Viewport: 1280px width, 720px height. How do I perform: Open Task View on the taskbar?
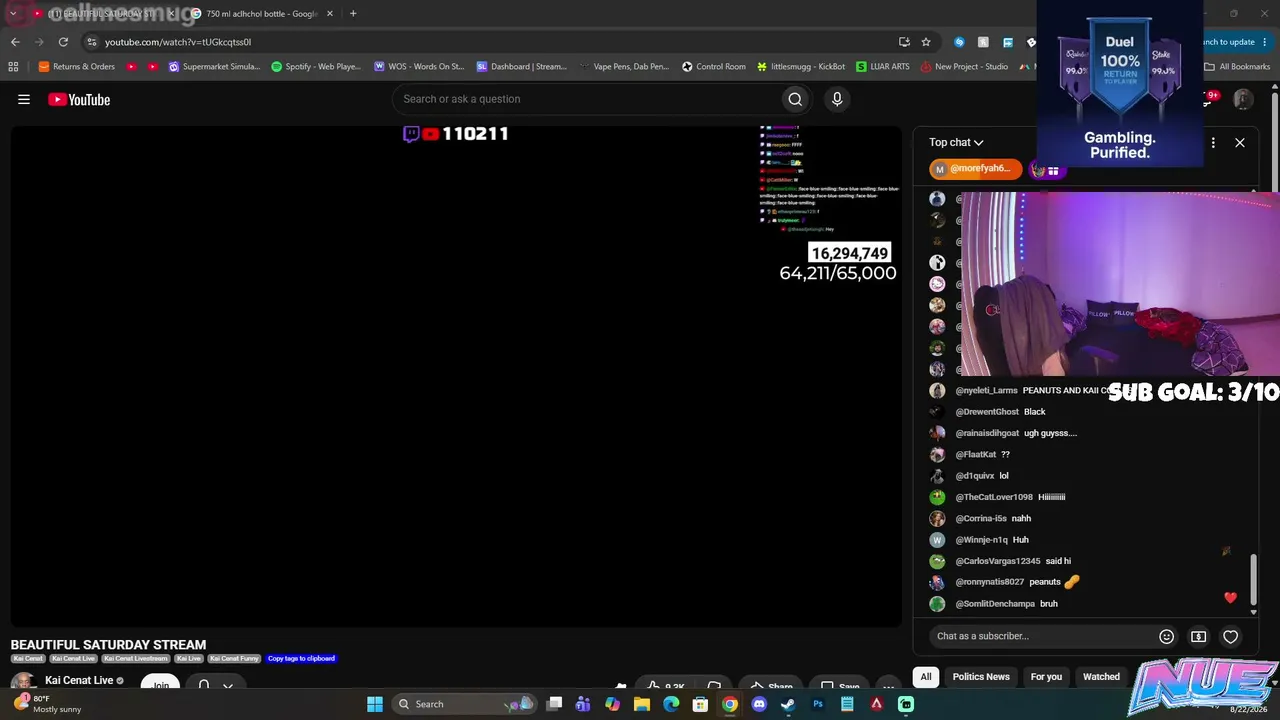click(x=555, y=704)
